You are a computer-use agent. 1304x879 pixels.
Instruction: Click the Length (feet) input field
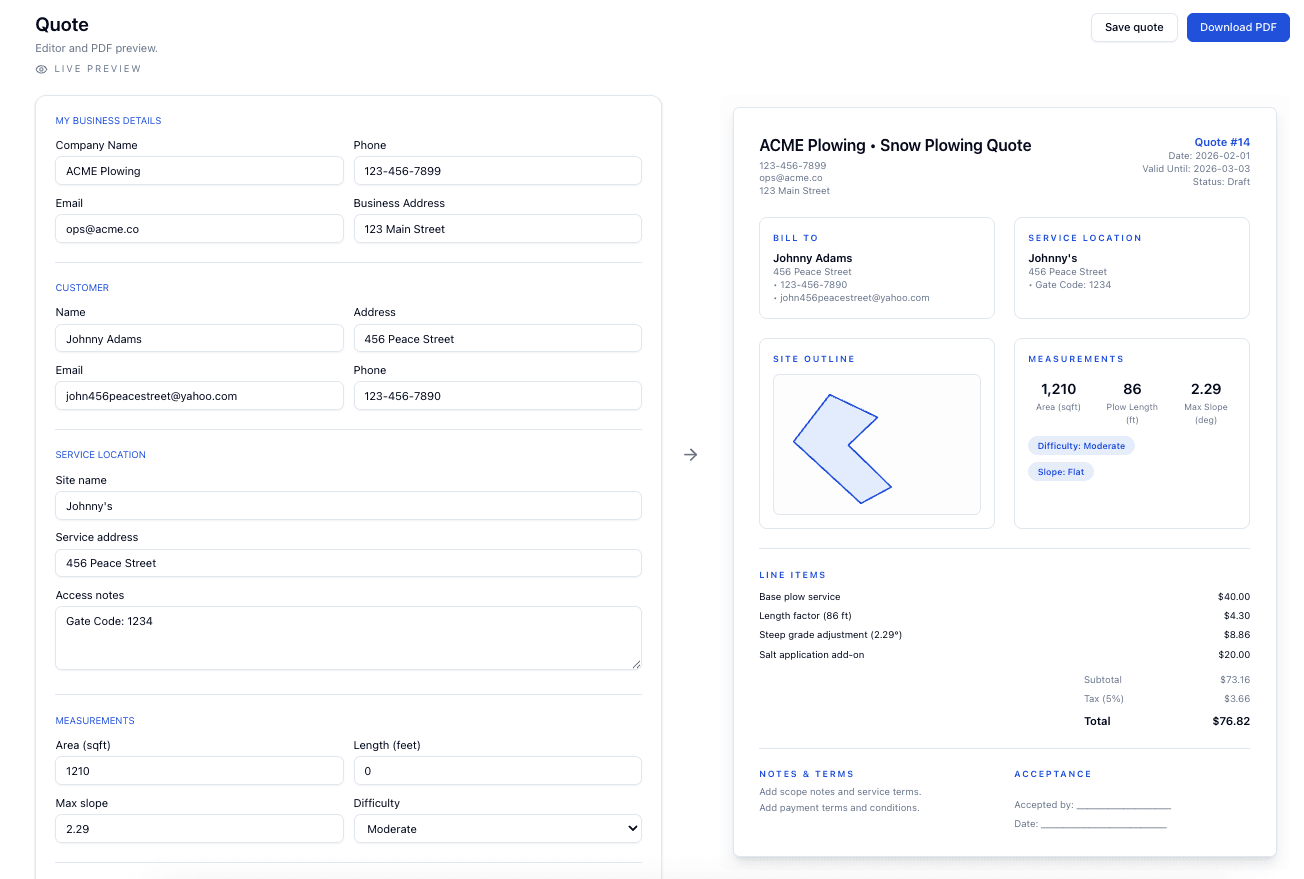tap(497, 770)
